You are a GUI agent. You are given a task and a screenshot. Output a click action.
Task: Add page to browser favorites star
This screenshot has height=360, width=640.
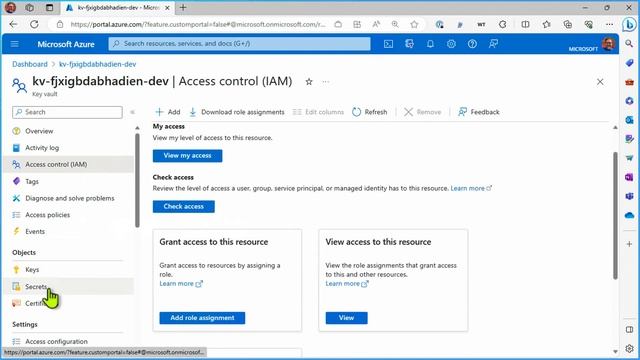point(414,24)
